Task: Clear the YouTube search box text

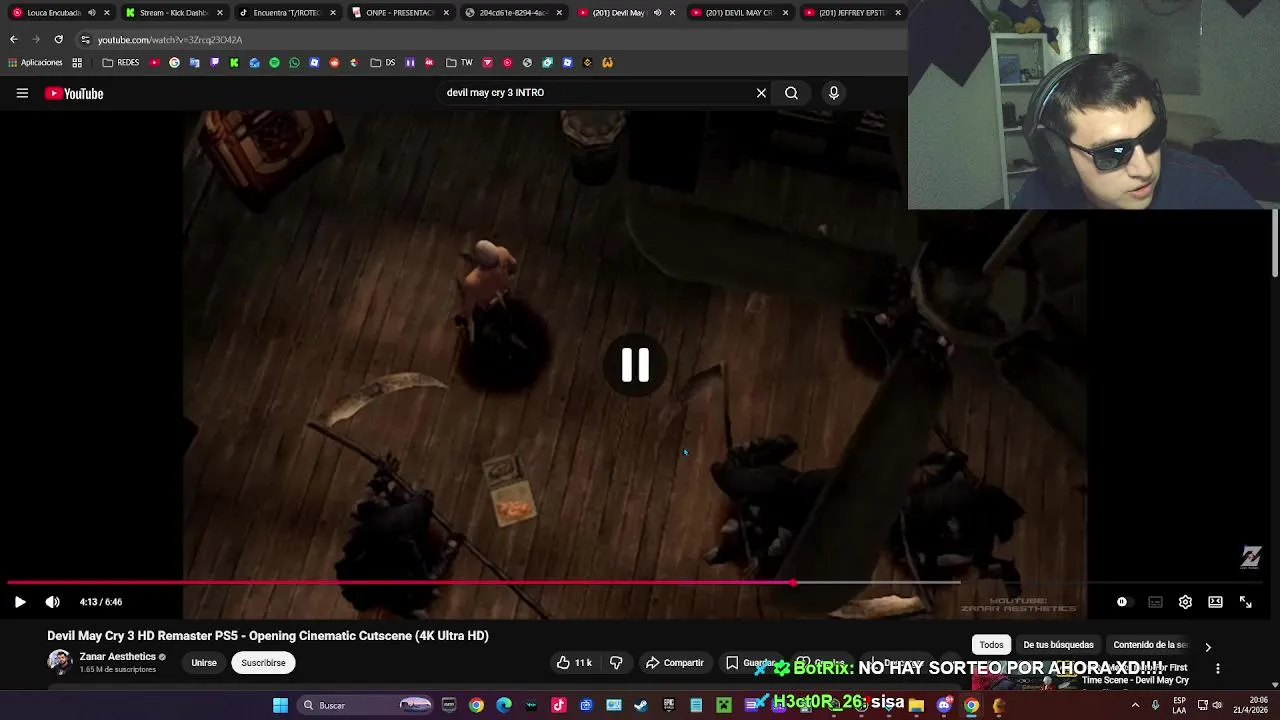Action: tap(761, 93)
